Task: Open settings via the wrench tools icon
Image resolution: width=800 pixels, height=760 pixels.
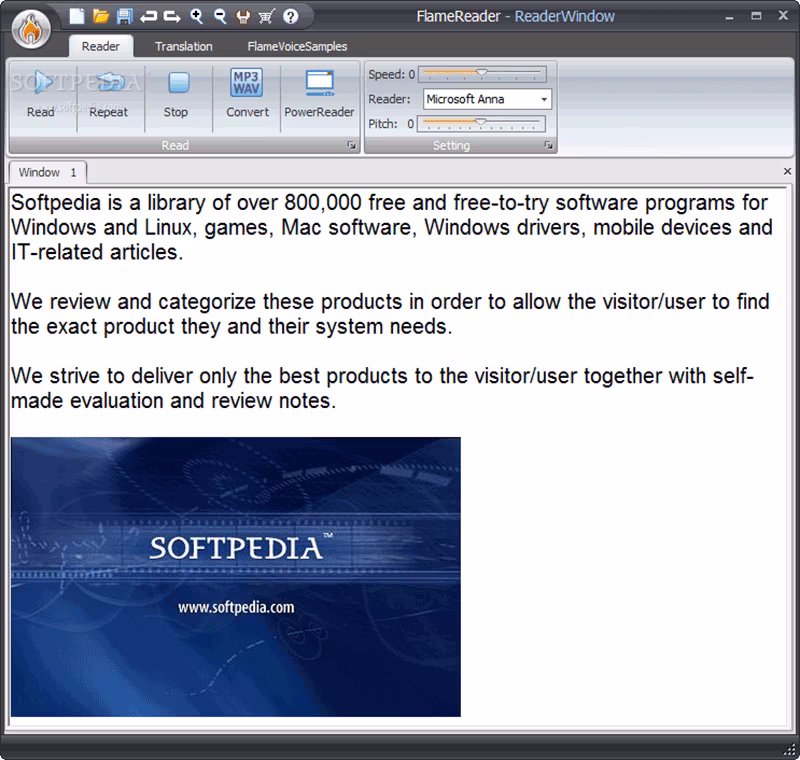Action: 243,17
